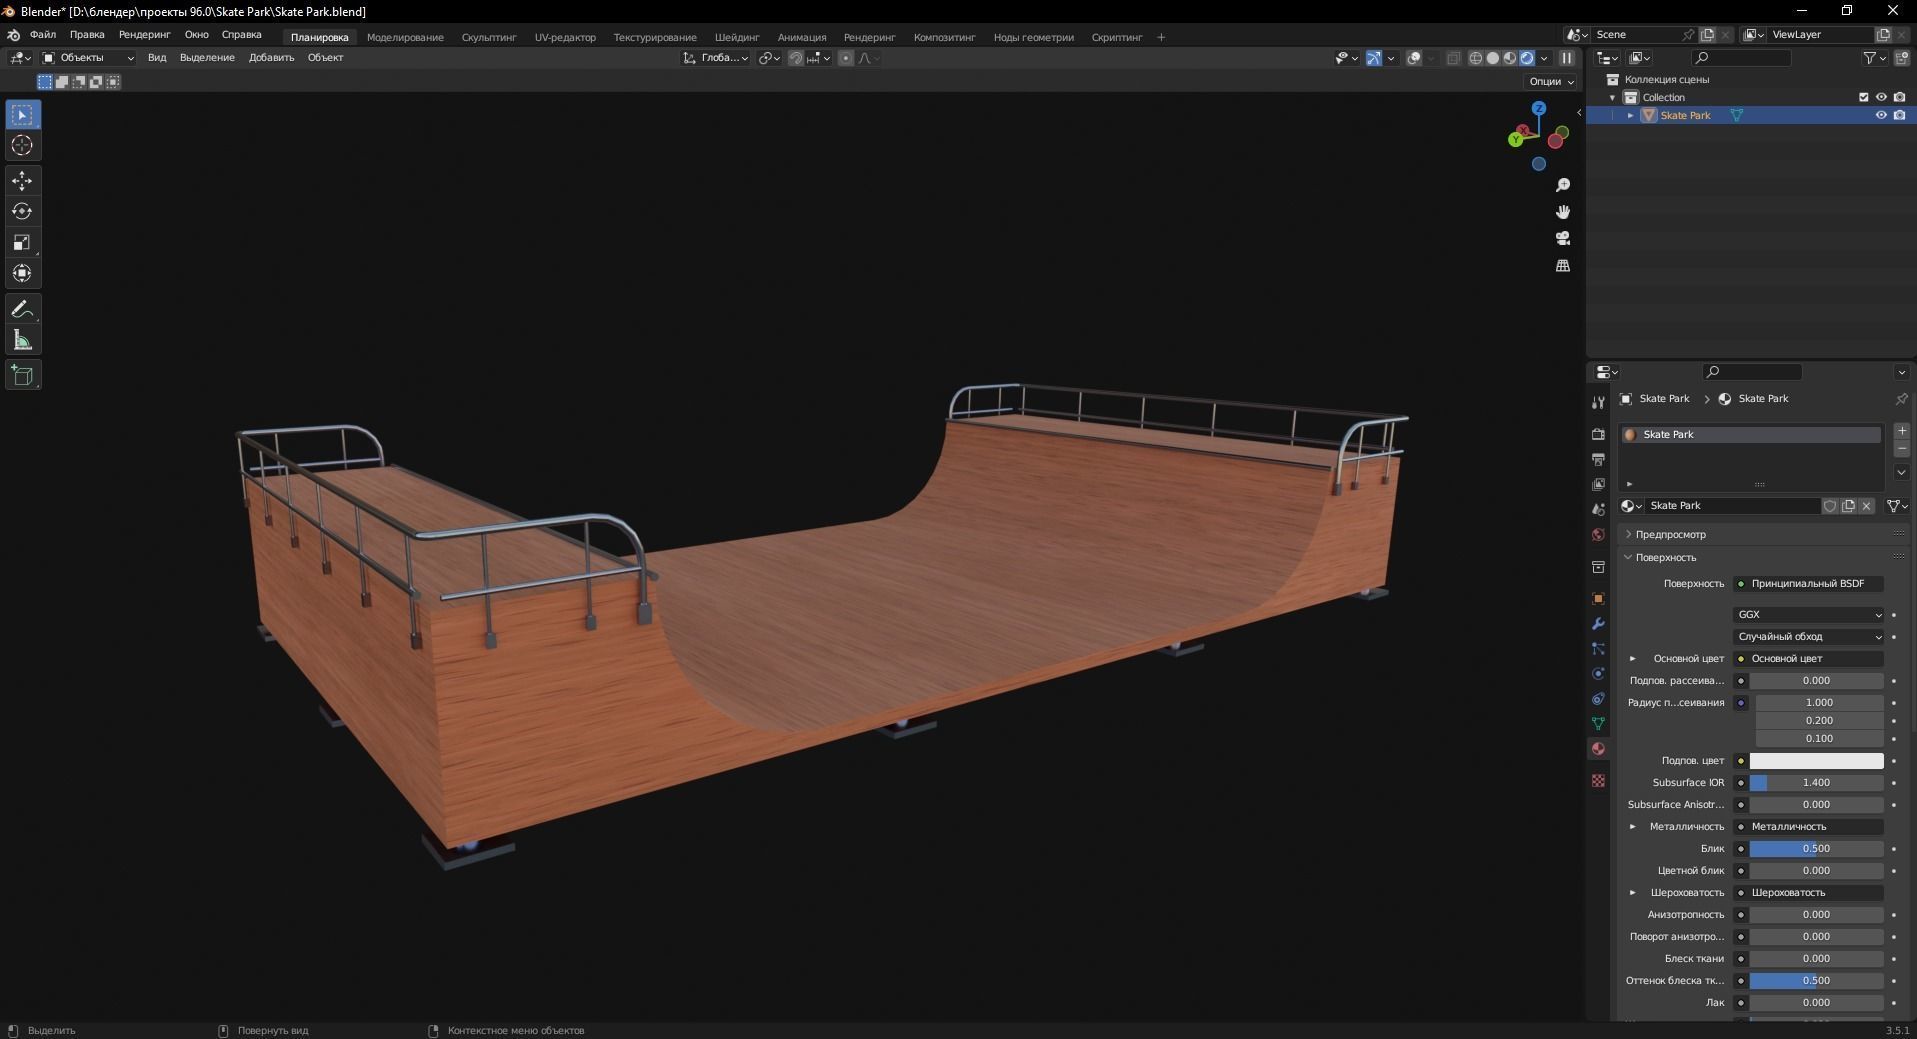Enable rendered viewport shading
This screenshot has height=1039, width=1917.
(x=1527, y=58)
